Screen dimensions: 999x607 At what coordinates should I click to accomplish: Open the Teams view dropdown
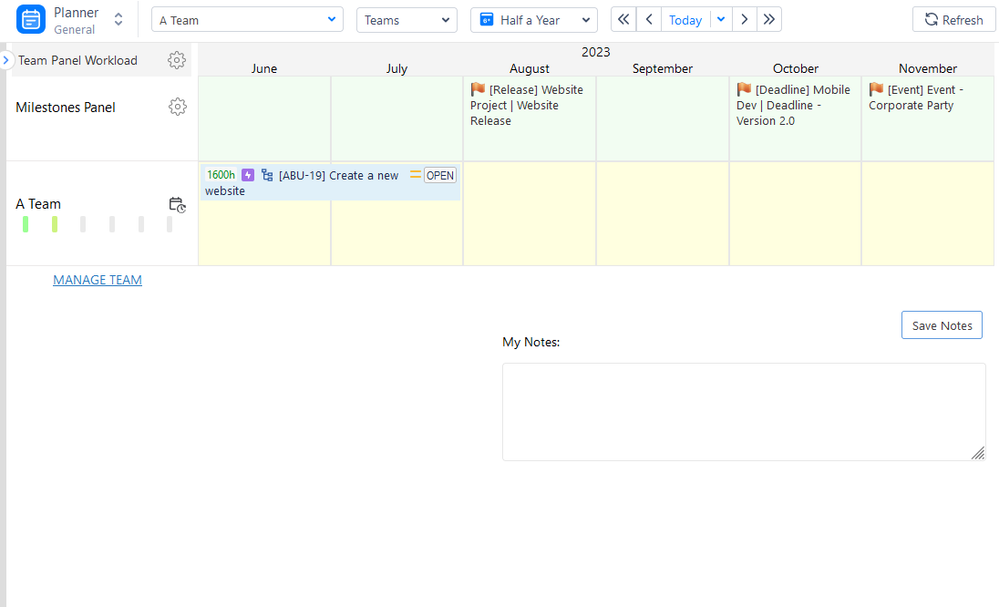406,20
